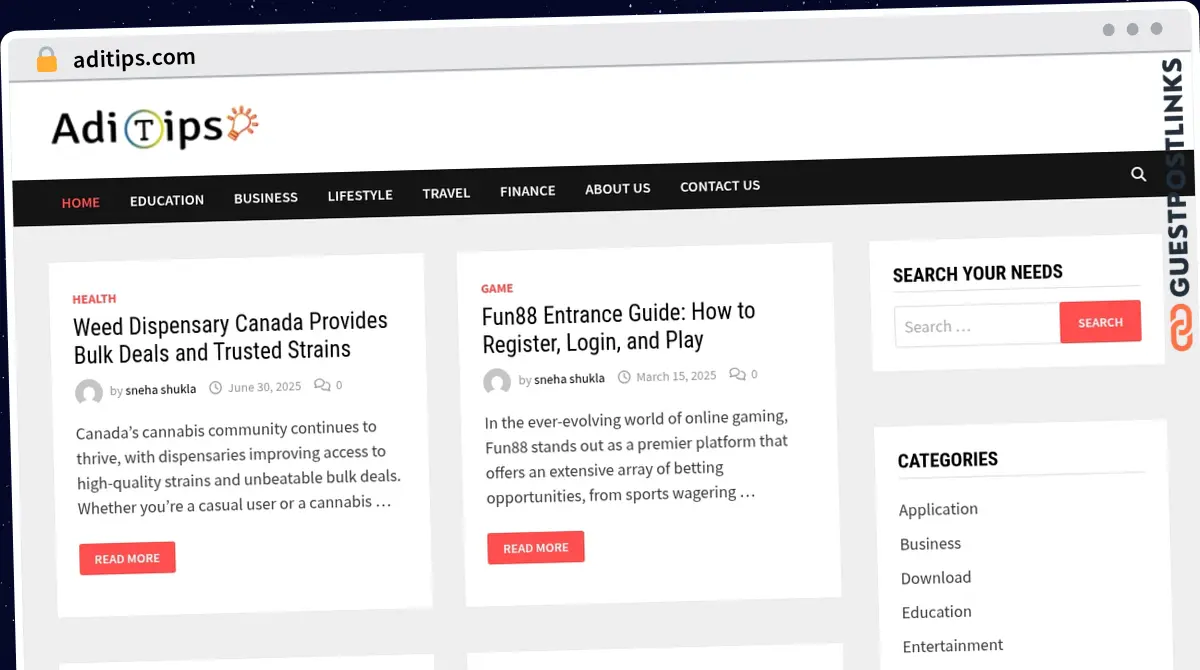The height and width of the screenshot is (670, 1200).
Task: Click the GuestPostLinks chain icon
Action: pos(1182,328)
